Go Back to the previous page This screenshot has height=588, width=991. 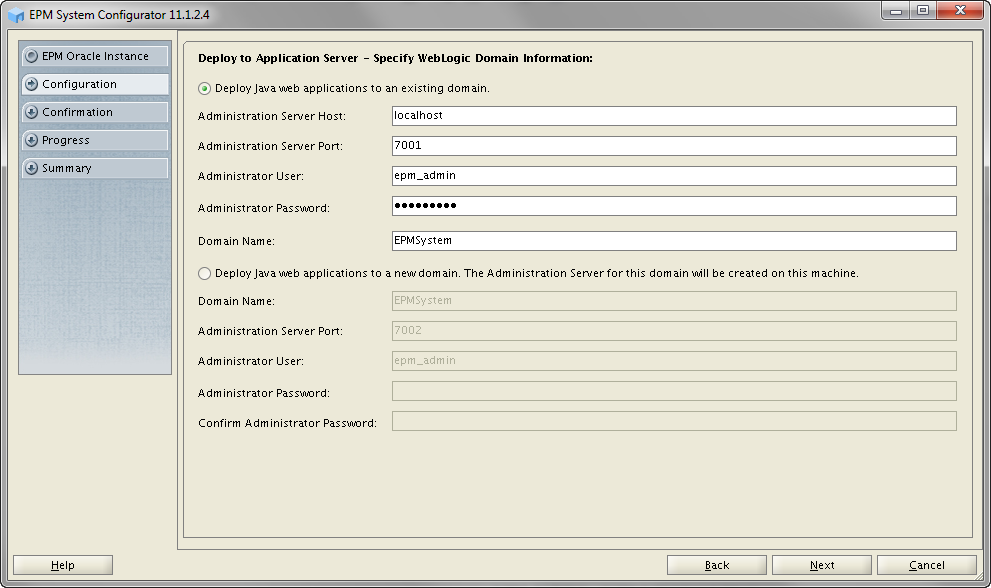[x=717, y=565]
